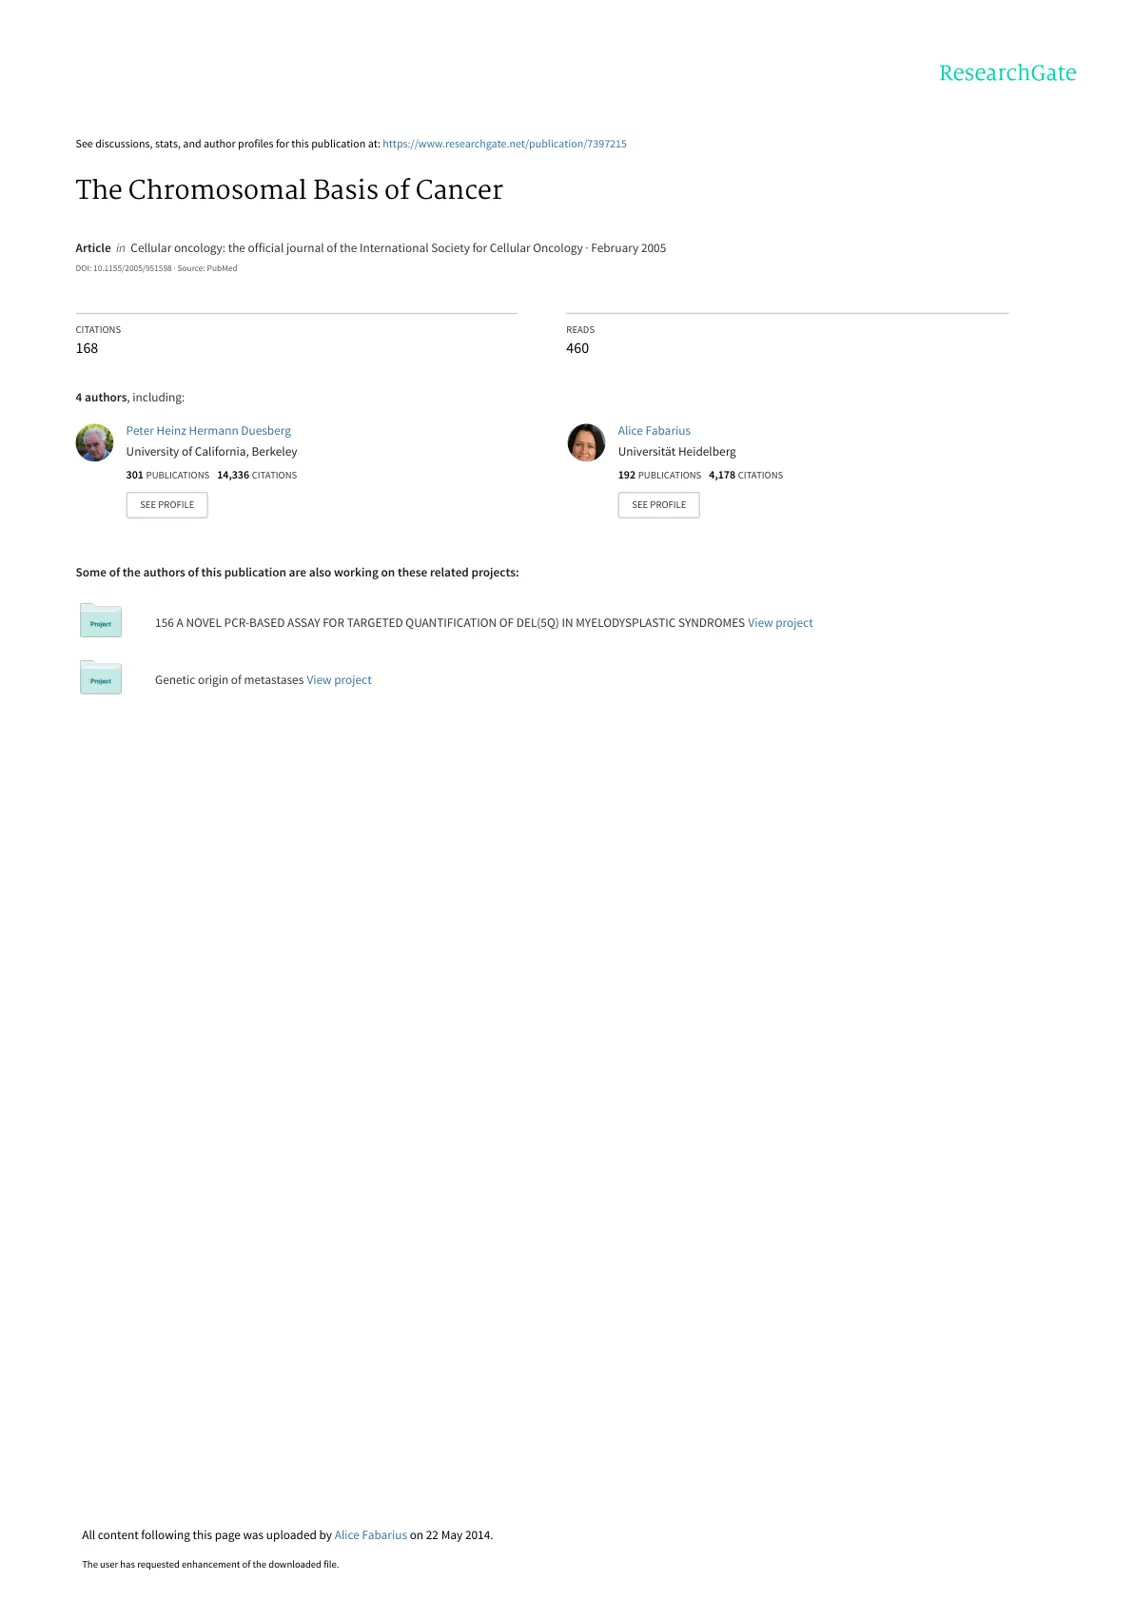View project for Genetic origin of metastases
The image size is (1134, 1600).
(x=339, y=680)
